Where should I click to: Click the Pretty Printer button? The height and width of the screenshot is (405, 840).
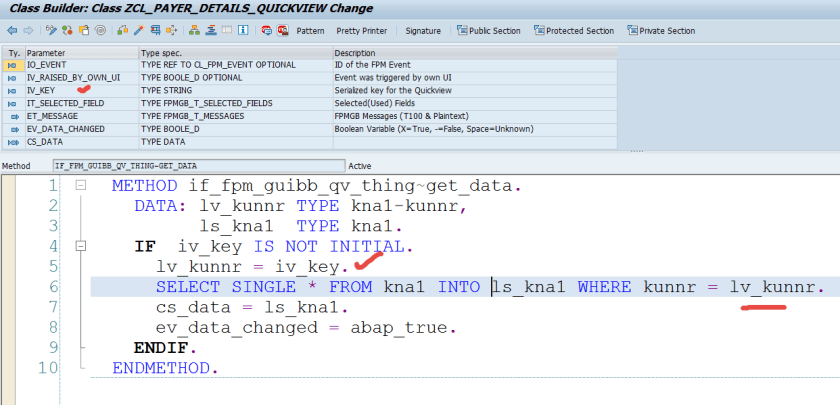[x=362, y=31]
